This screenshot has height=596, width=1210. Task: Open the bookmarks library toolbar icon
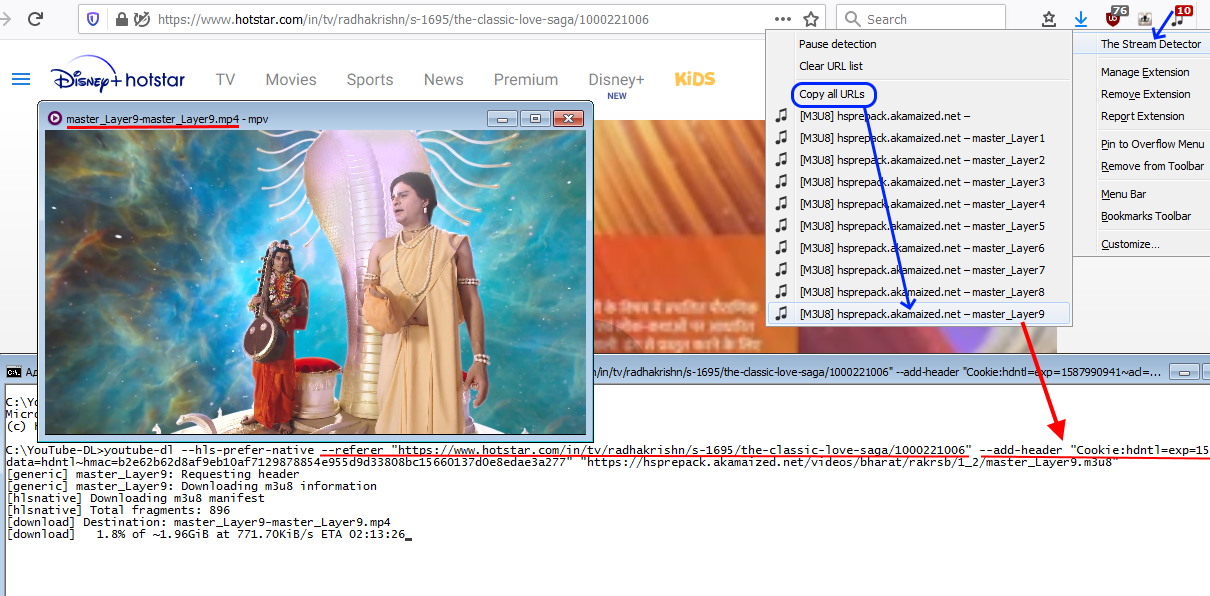[x=1049, y=19]
